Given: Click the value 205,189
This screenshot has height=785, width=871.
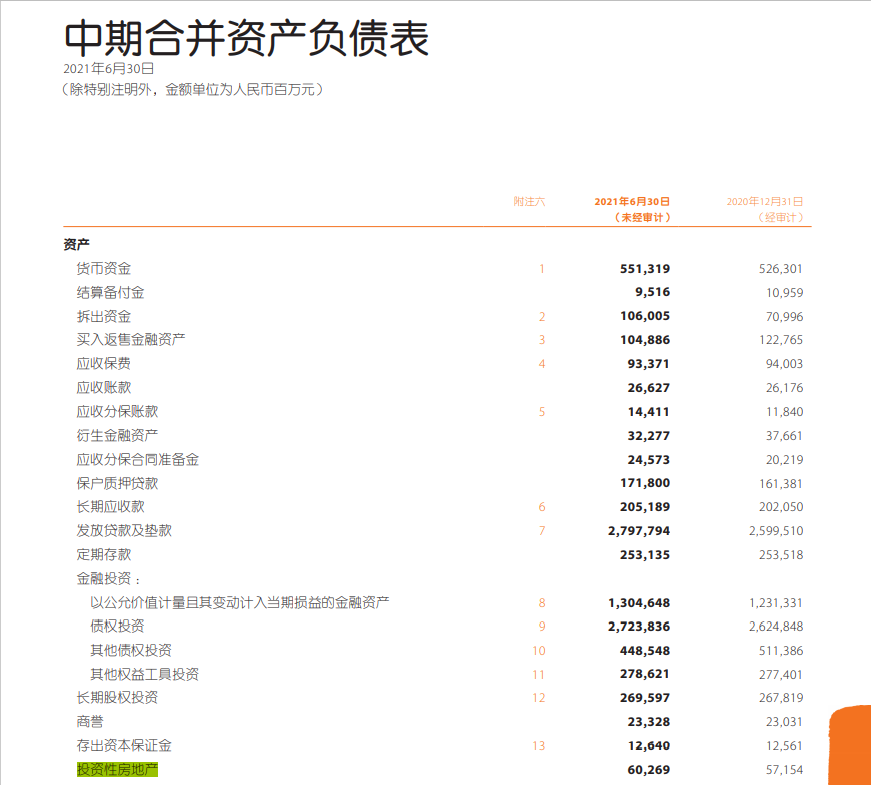Looking at the screenshot, I should [645, 507].
